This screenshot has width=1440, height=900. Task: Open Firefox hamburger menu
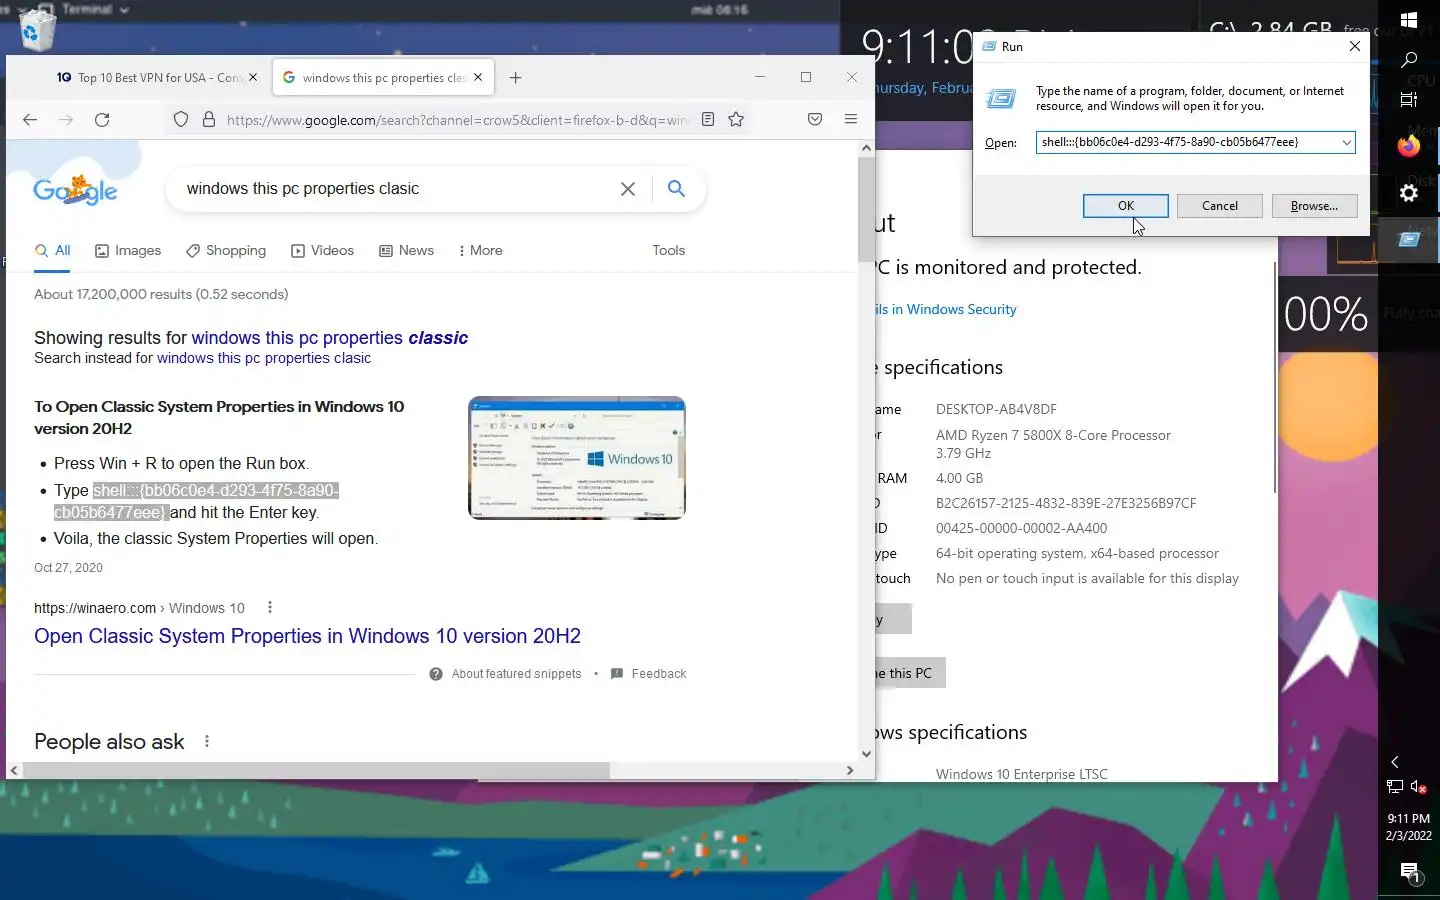coord(851,120)
